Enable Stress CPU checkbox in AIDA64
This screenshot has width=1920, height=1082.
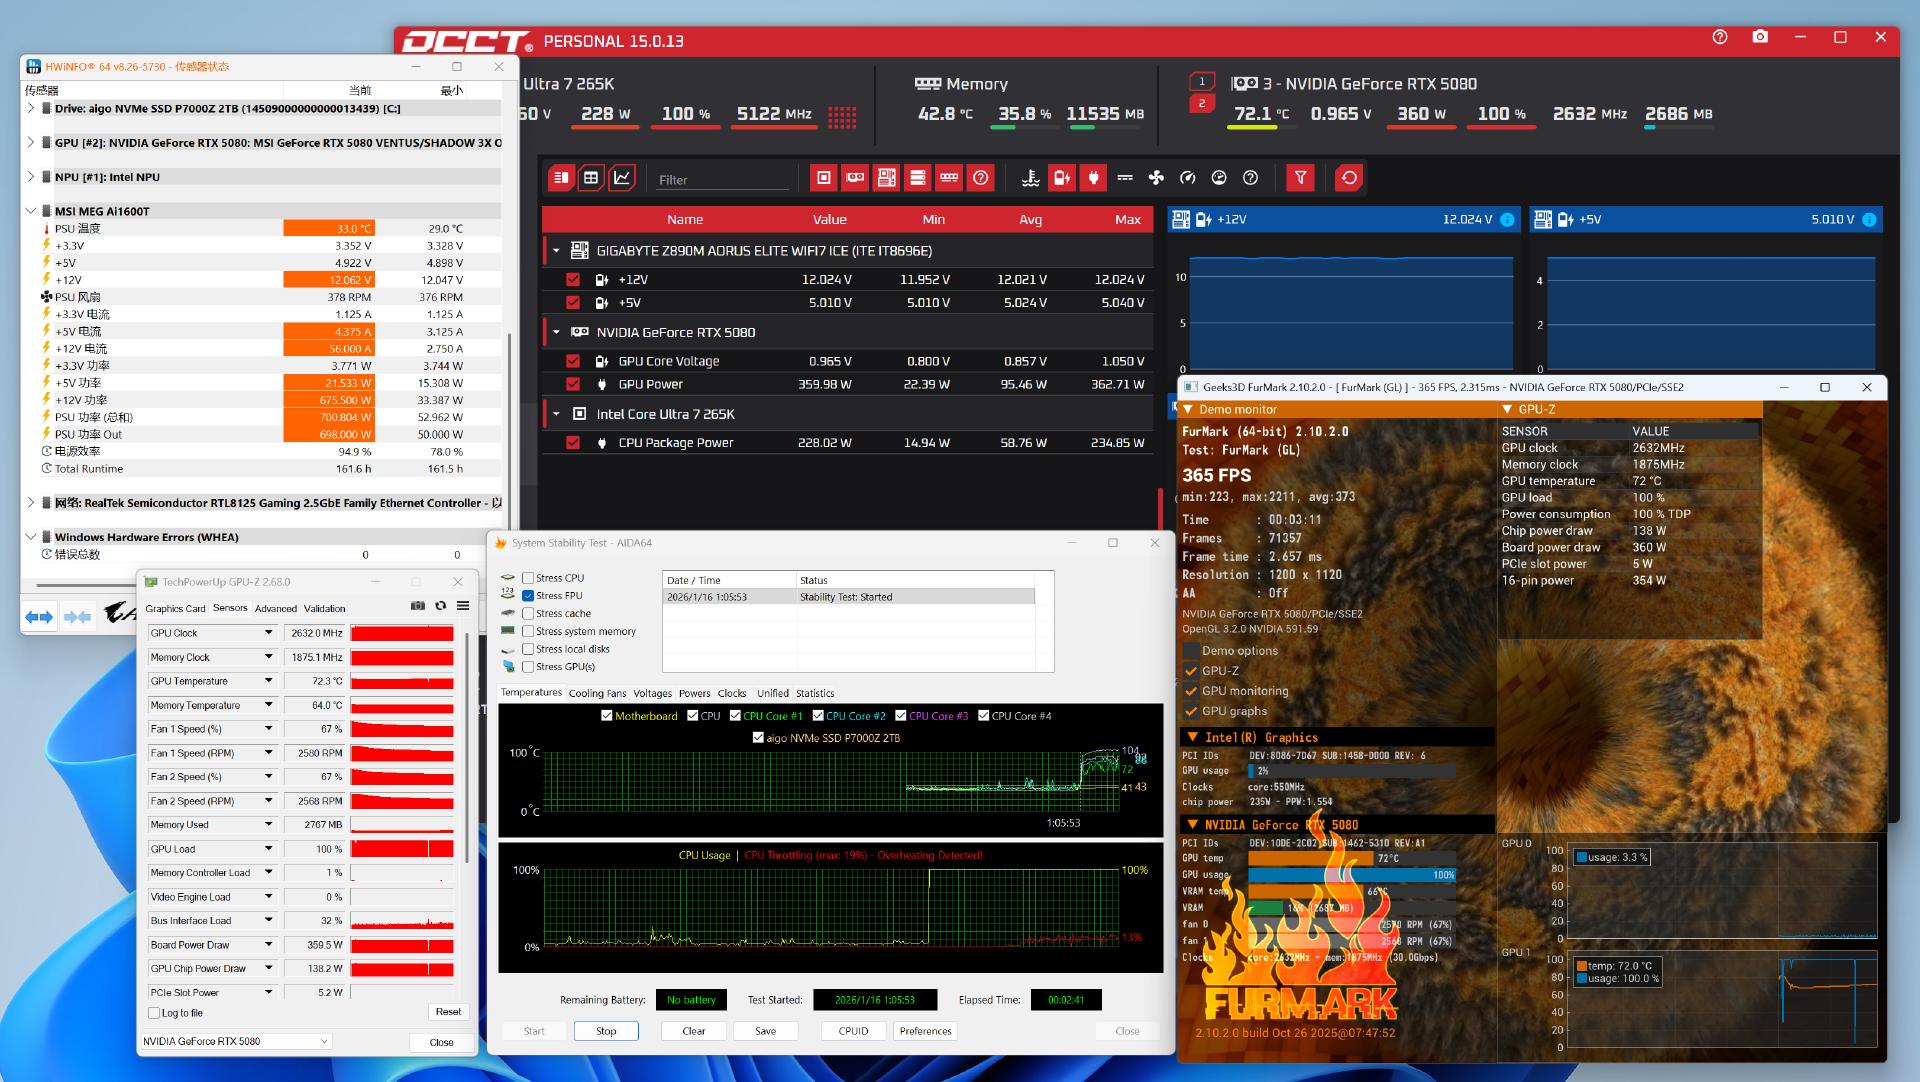point(528,578)
